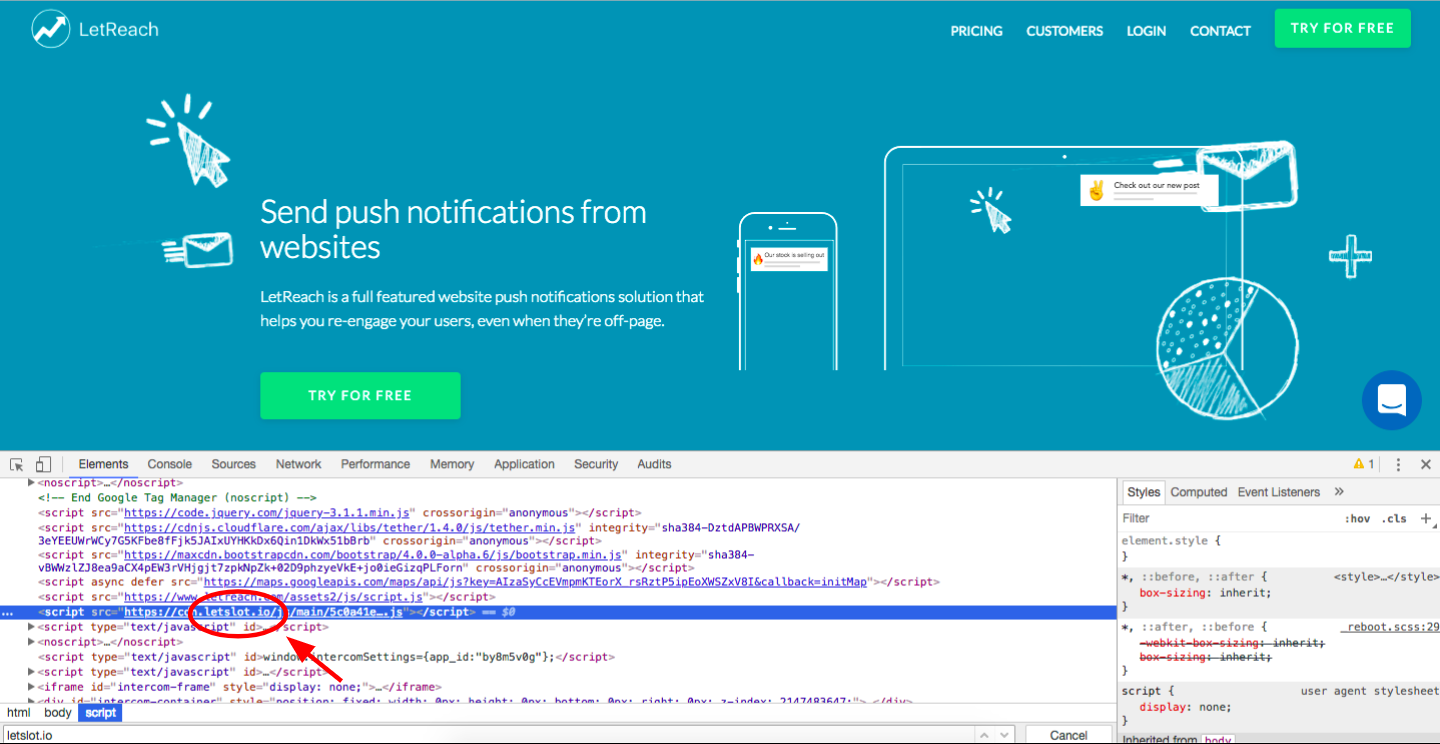Open the cdnjs tether.min.js link
The width and height of the screenshot is (1440, 744).
(350, 527)
